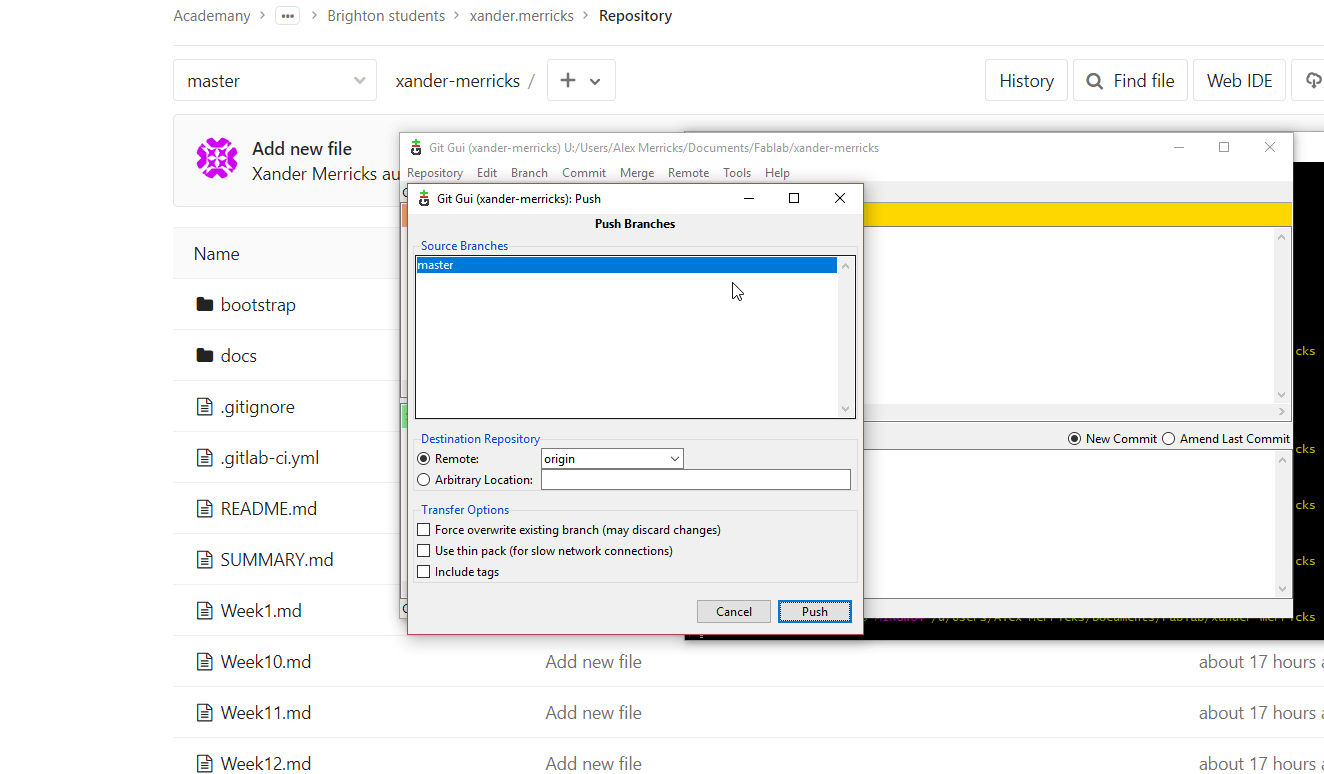Click the Name column header
Screen dimensions: 1324x774
pyautogui.click(x=217, y=253)
